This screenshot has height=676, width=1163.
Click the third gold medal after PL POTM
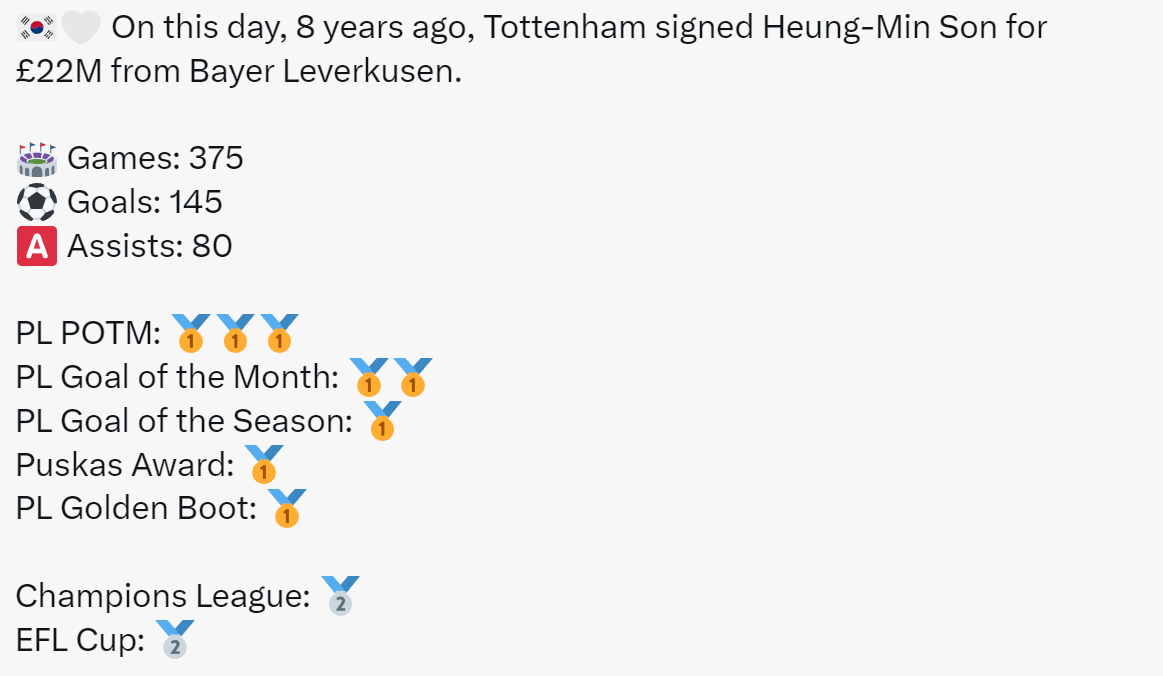click(280, 333)
